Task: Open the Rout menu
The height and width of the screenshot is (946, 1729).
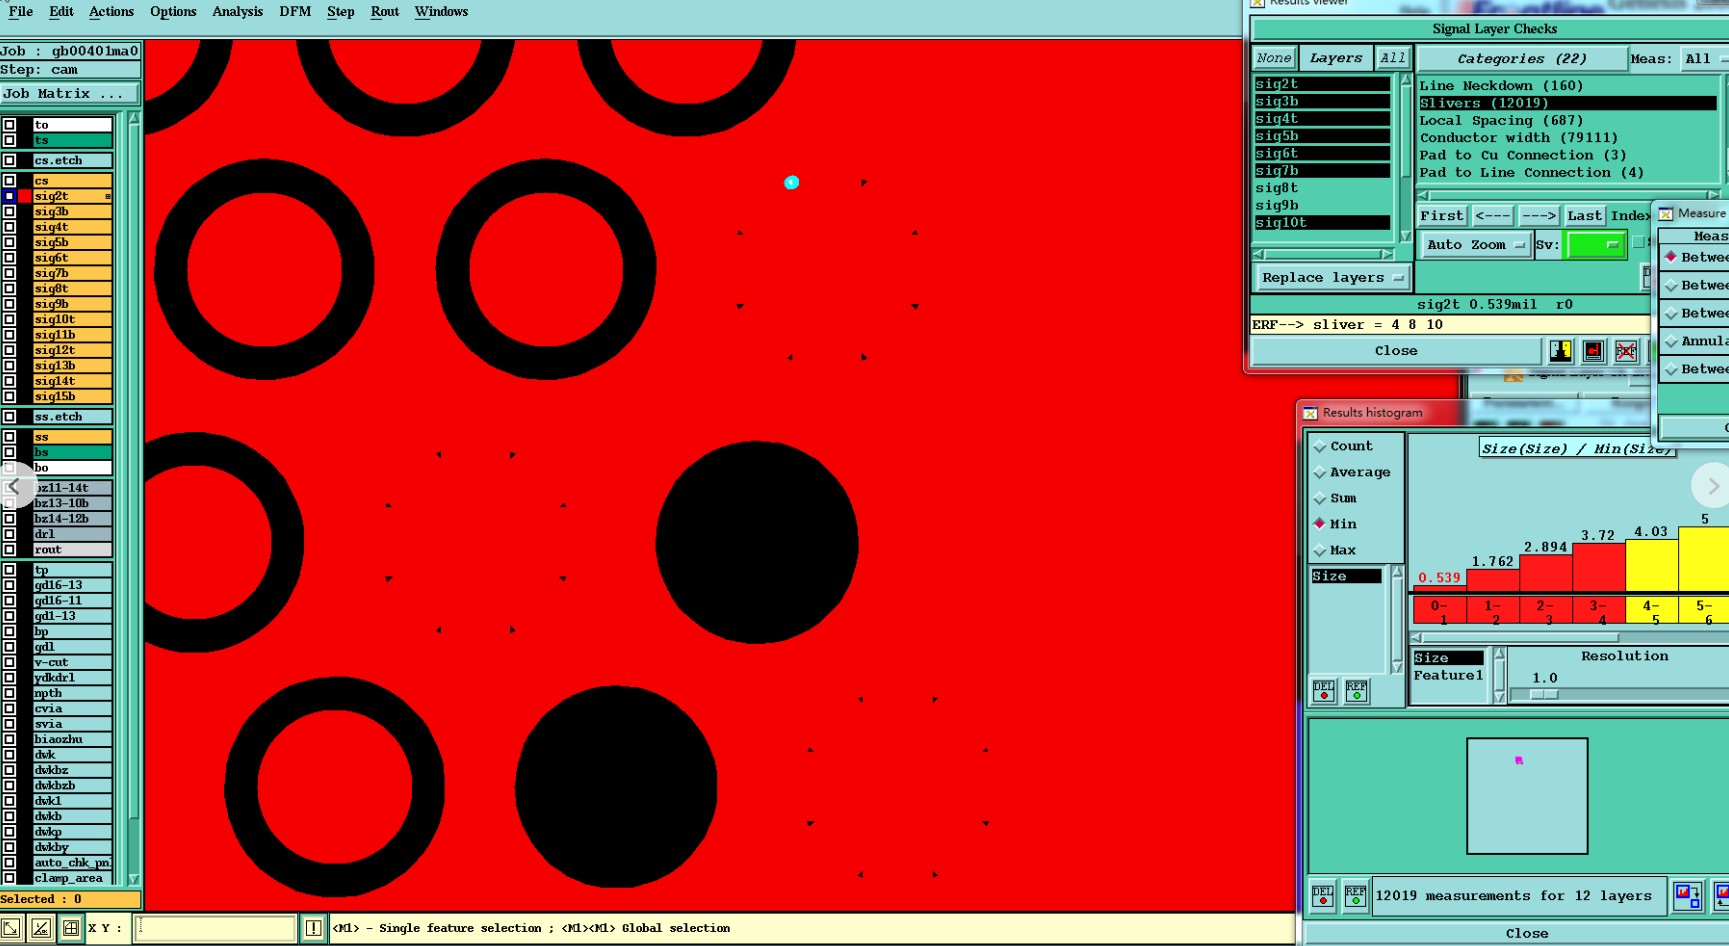Action: pyautogui.click(x=384, y=12)
